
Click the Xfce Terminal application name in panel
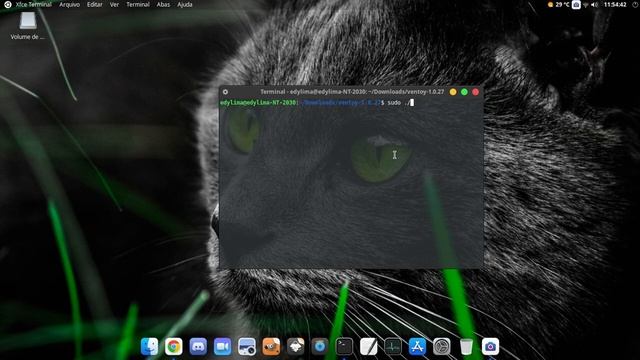33,4
